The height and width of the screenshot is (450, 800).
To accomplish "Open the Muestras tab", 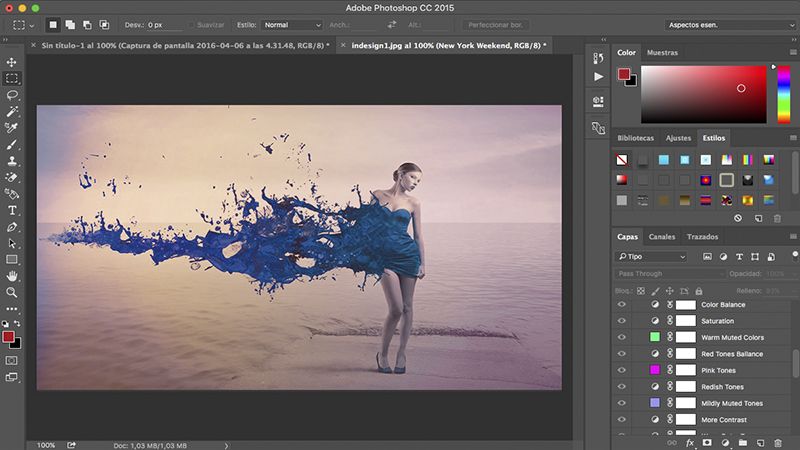I will click(x=662, y=52).
